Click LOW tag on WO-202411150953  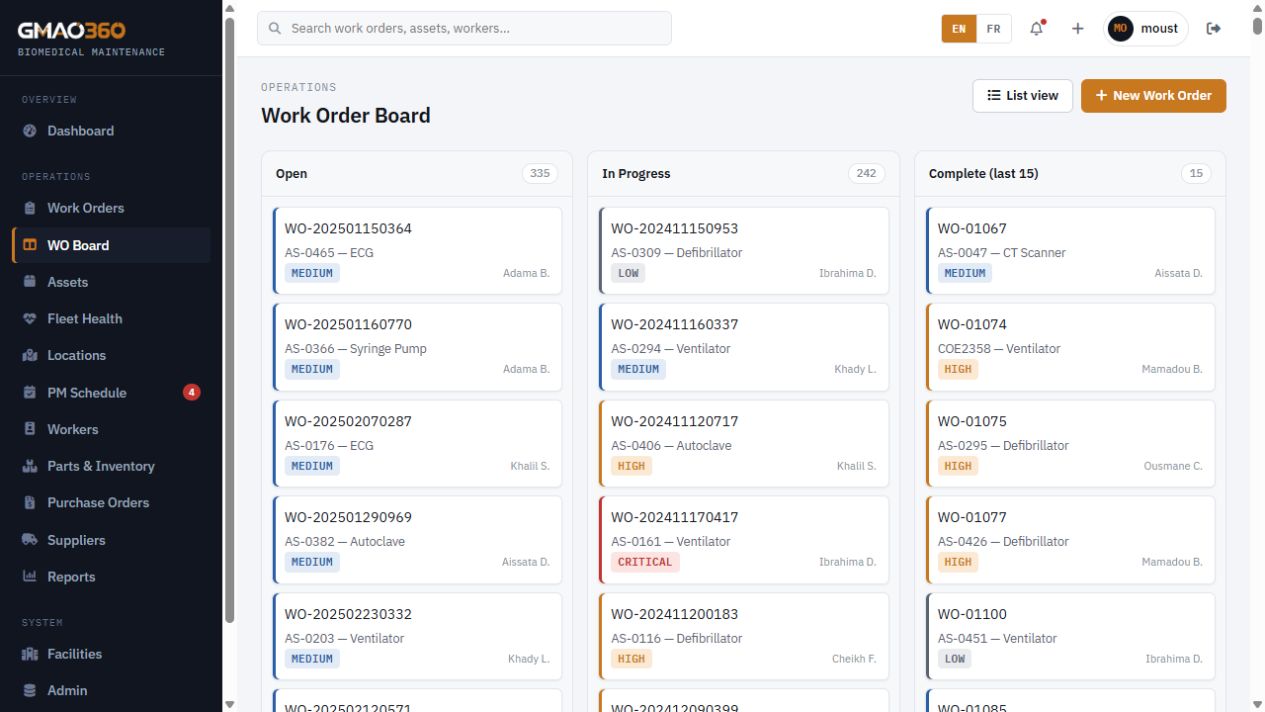pos(628,273)
